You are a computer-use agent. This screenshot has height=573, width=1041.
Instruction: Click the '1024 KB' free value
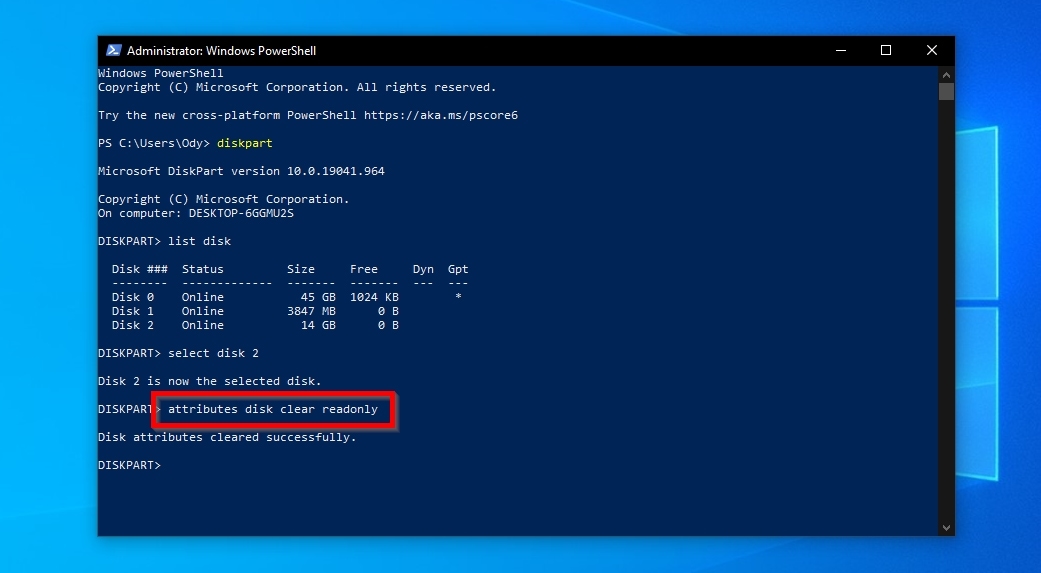(x=374, y=297)
